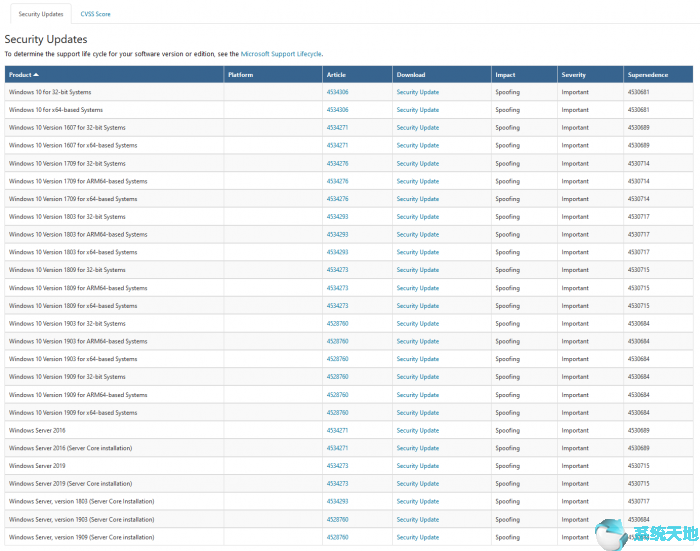Screen dimensions: 700x551
Task: Download Security Update for Version 1803 ARM64-based
Action: tap(417, 234)
